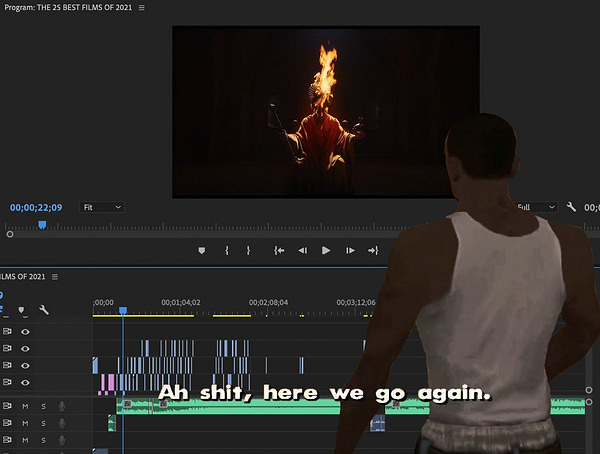
Task: Open the Program monitor panel menu
Action: coord(142,8)
